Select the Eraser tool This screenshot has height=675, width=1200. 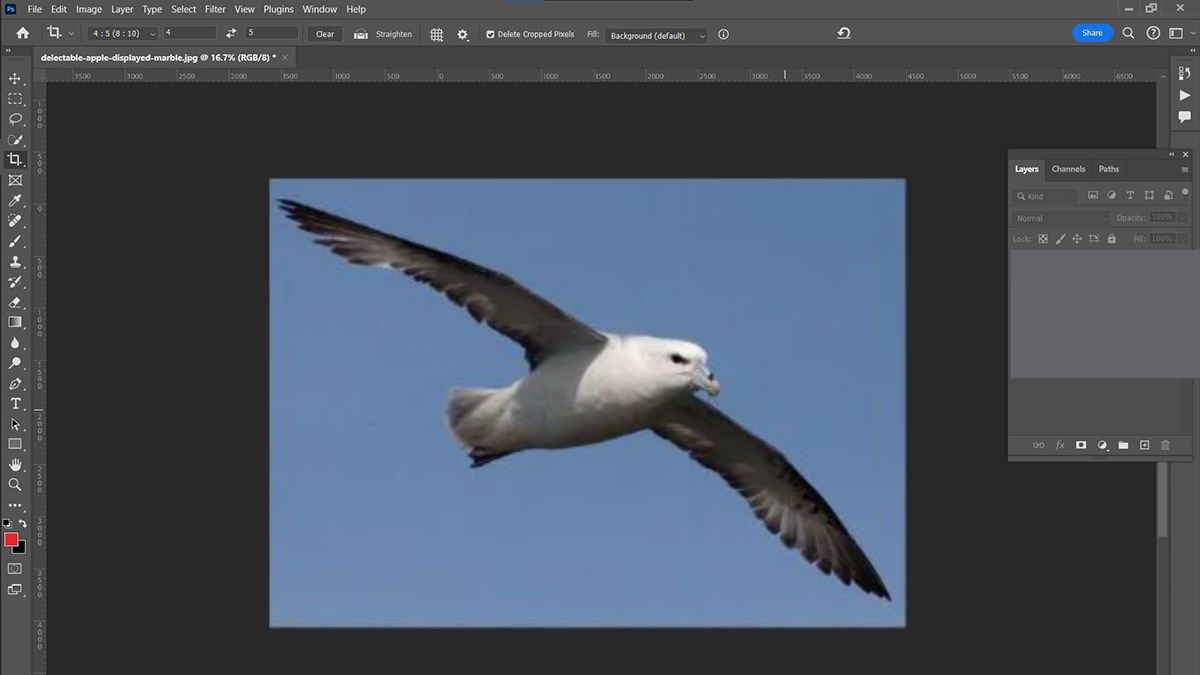[15, 302]
